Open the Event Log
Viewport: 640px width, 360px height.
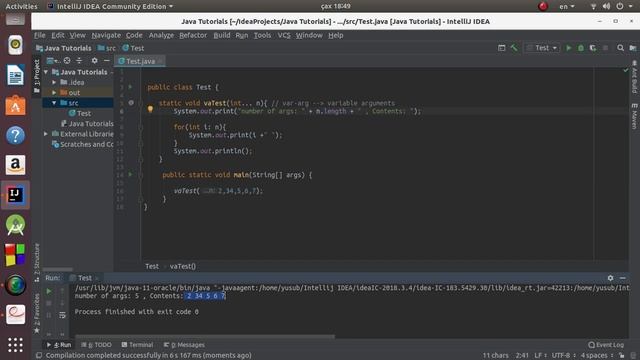click(606, 345)
